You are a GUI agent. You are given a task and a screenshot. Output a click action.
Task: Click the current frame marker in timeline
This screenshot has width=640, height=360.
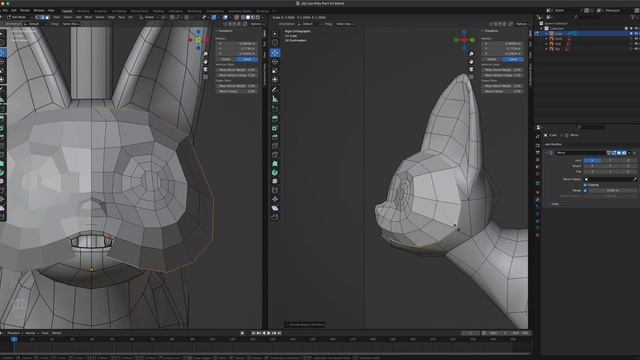[x=14, y=339]
